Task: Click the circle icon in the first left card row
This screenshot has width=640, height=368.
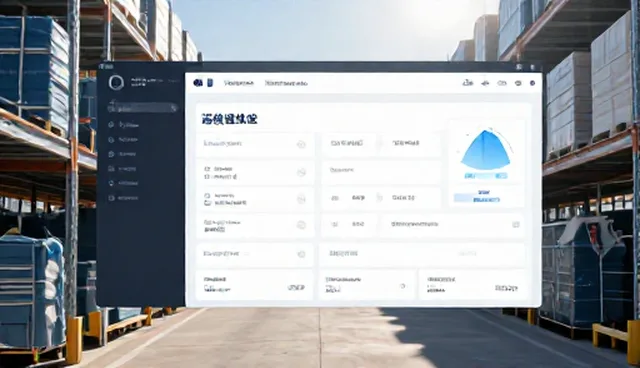Action: 301,144
